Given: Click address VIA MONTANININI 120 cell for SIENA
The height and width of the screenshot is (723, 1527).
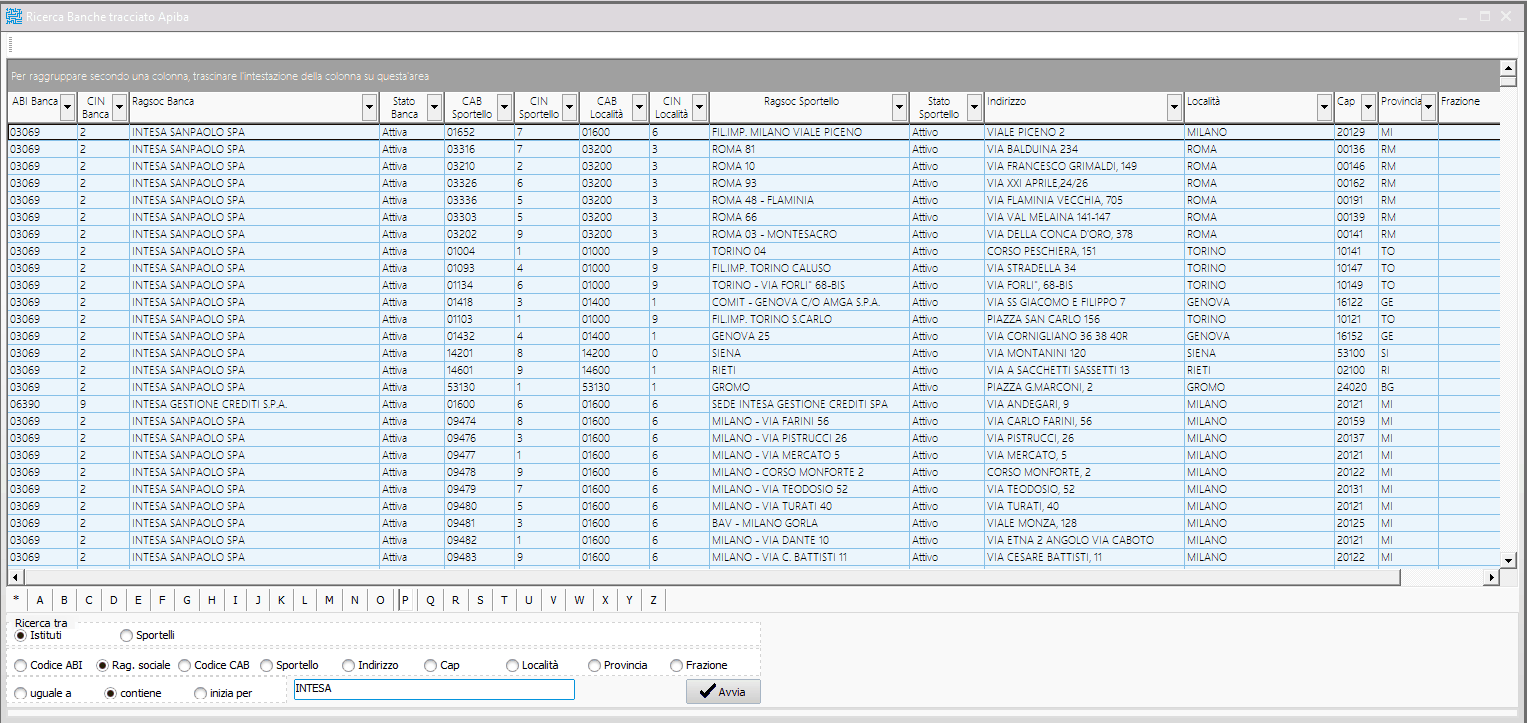Looking at the screenshot, I should pyautogui.click(x=1084, y=353).
